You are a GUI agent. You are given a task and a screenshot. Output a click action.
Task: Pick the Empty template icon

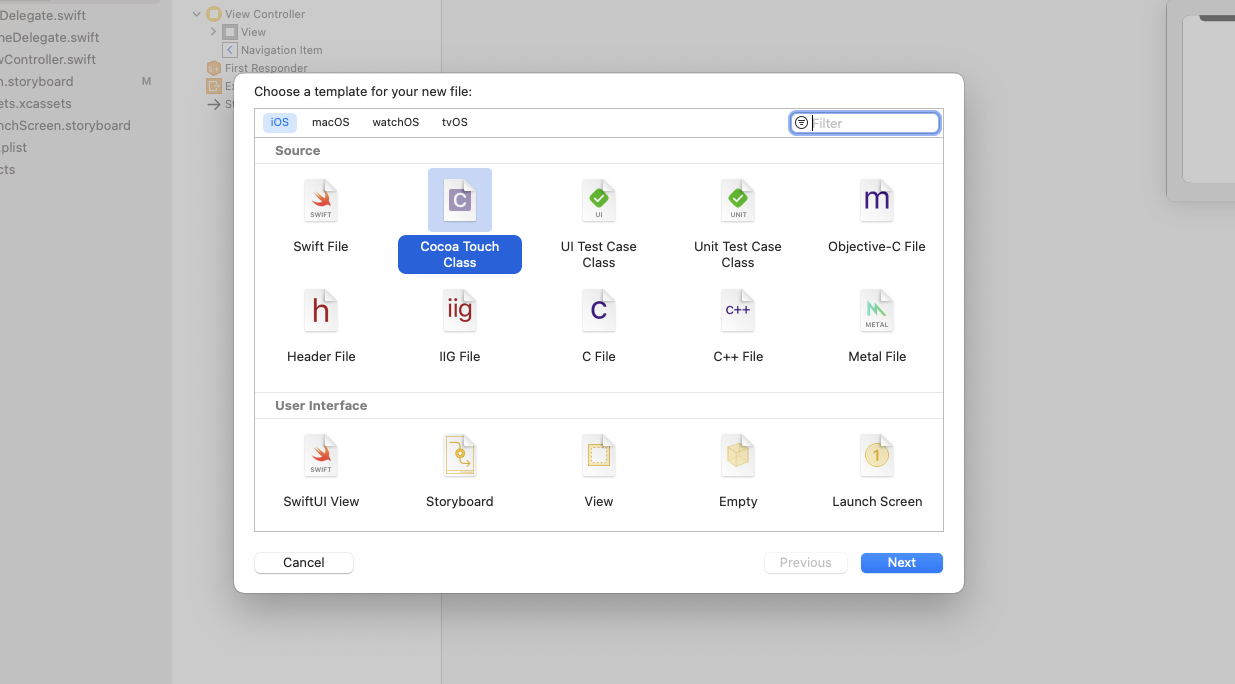point(738,456)
